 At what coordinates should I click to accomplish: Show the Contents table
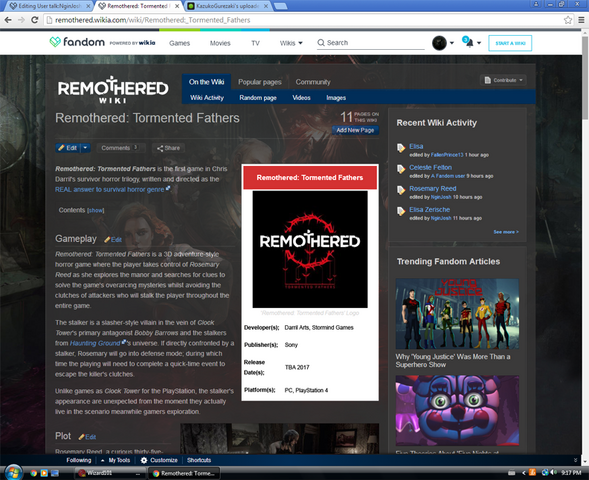95,210
